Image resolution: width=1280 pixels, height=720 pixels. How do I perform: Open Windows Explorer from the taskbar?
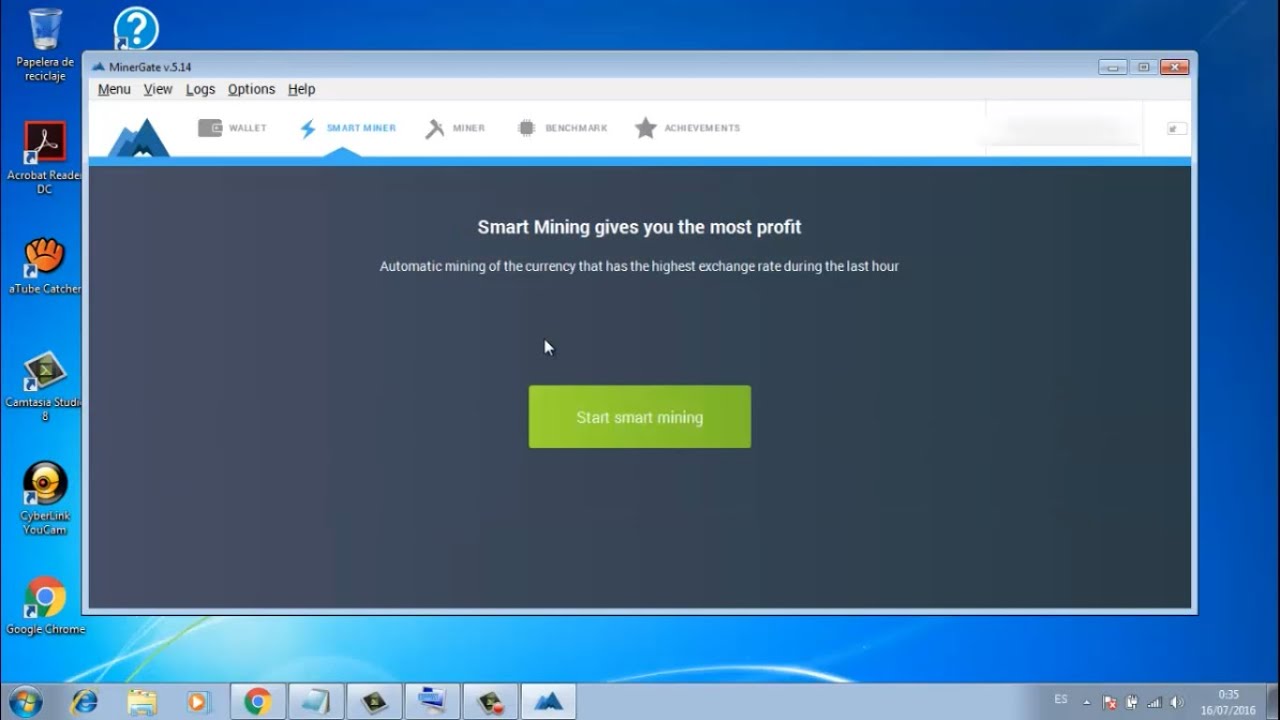(x=142, y=702)
